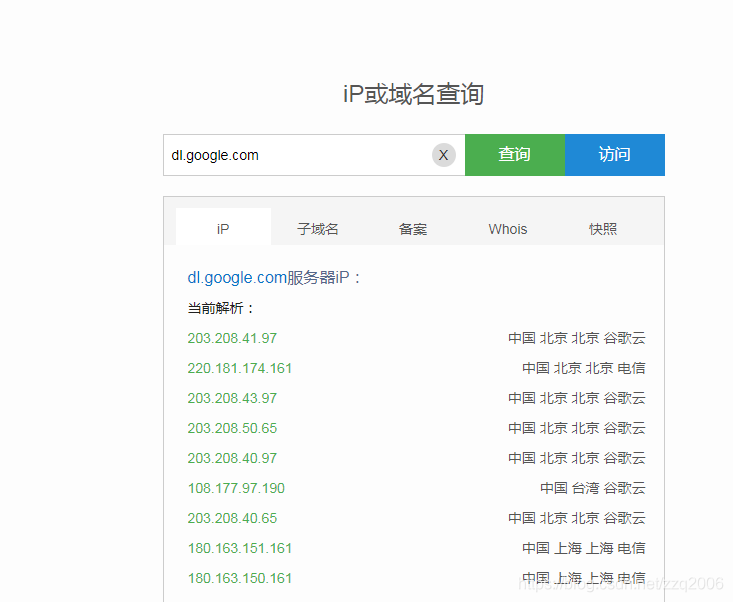Open IP address 220.181.174.161

click(240, 368)
